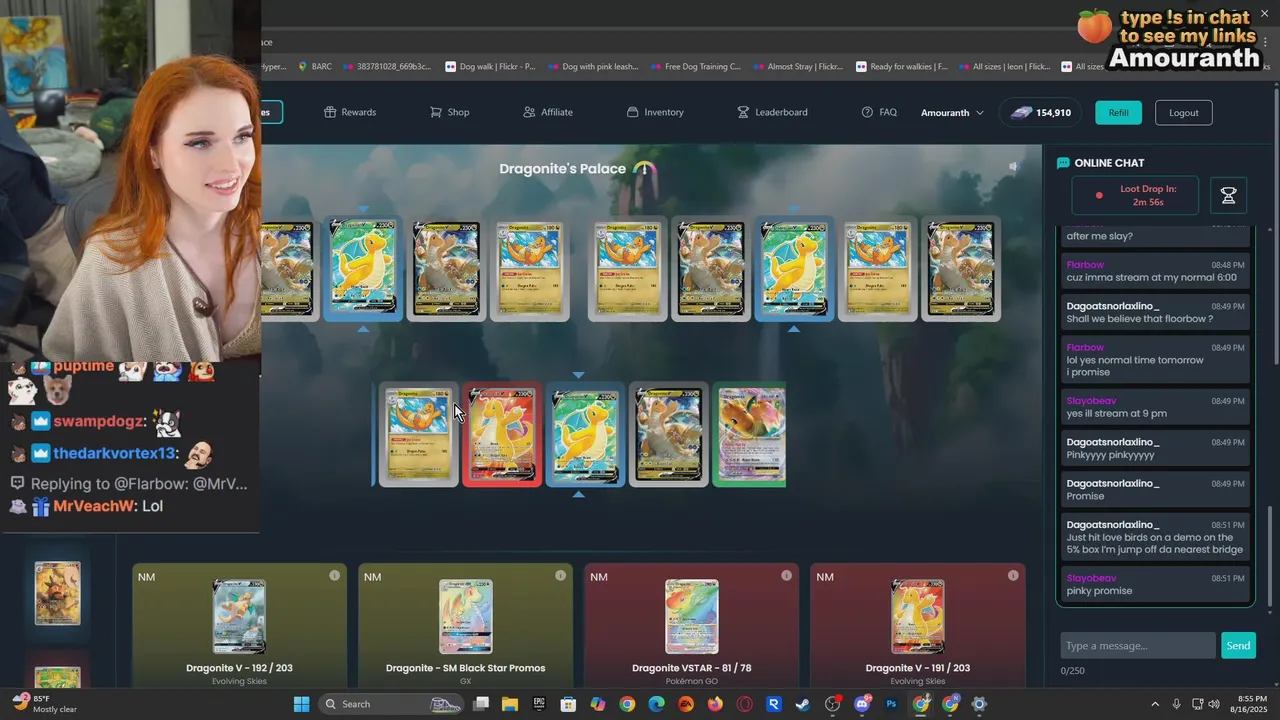The image size is (1280, 720).
Task: Send the chat message
Action: pyautogui.click(x=1238, y=645)
